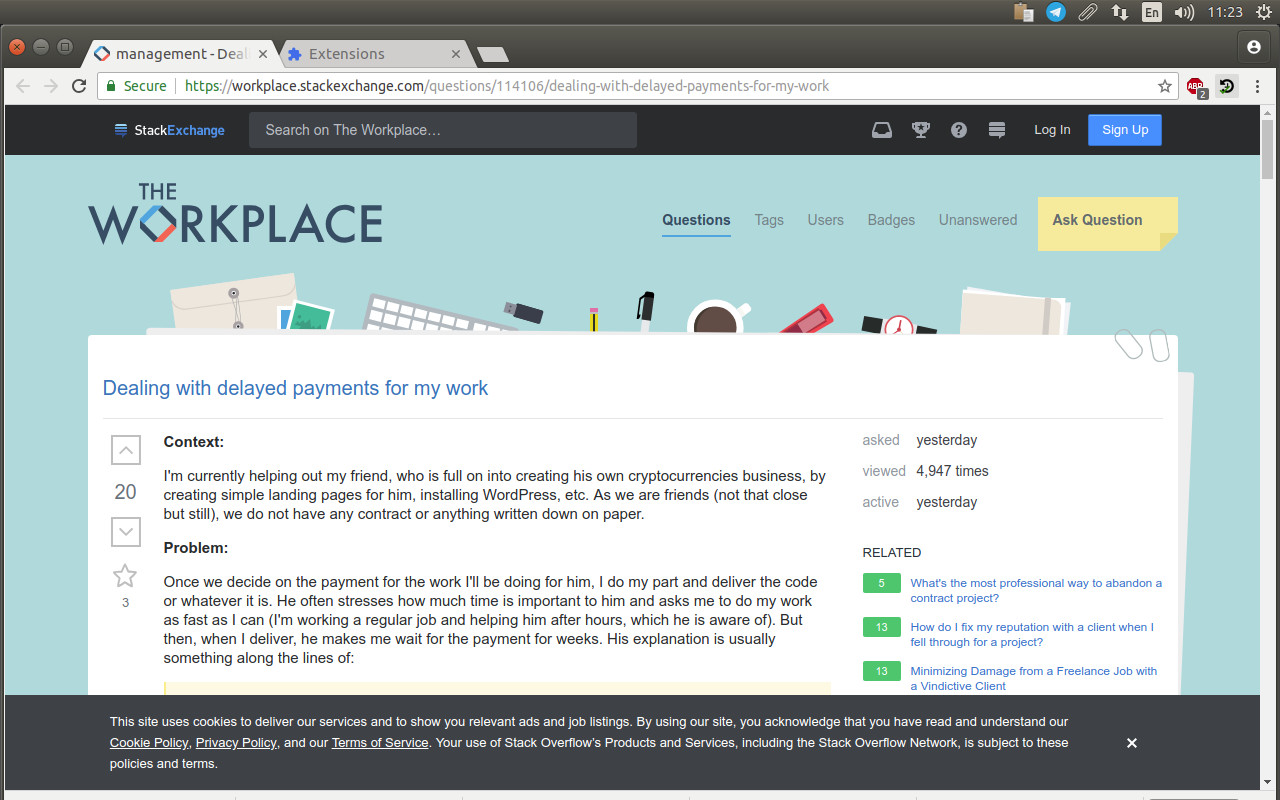This screenshot has width=1280, height=800.
Task: Open the En keyboard layout indicator
Action: tap(1152, 13)
